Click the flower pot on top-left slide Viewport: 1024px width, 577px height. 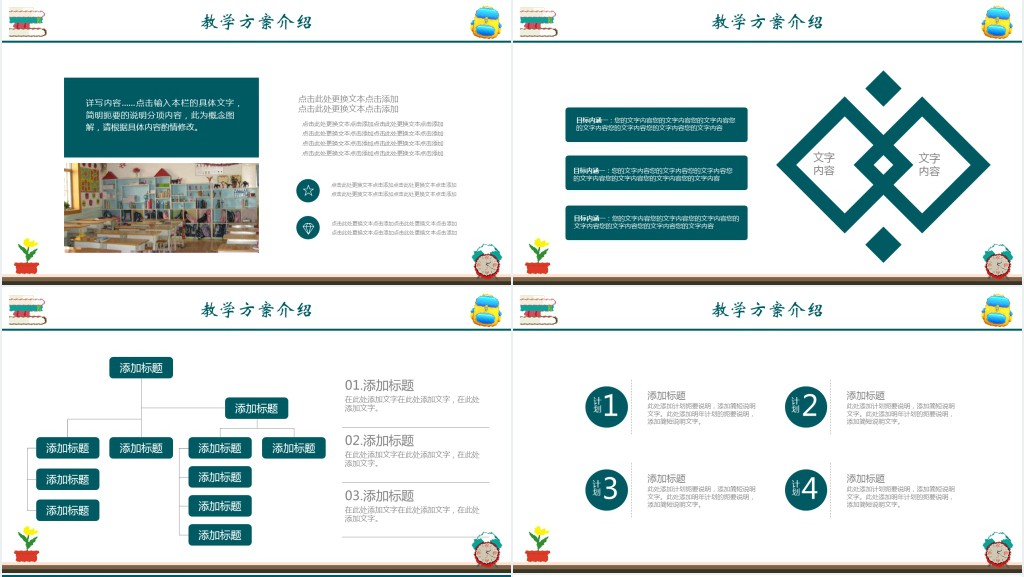click(x=27, y=257)
